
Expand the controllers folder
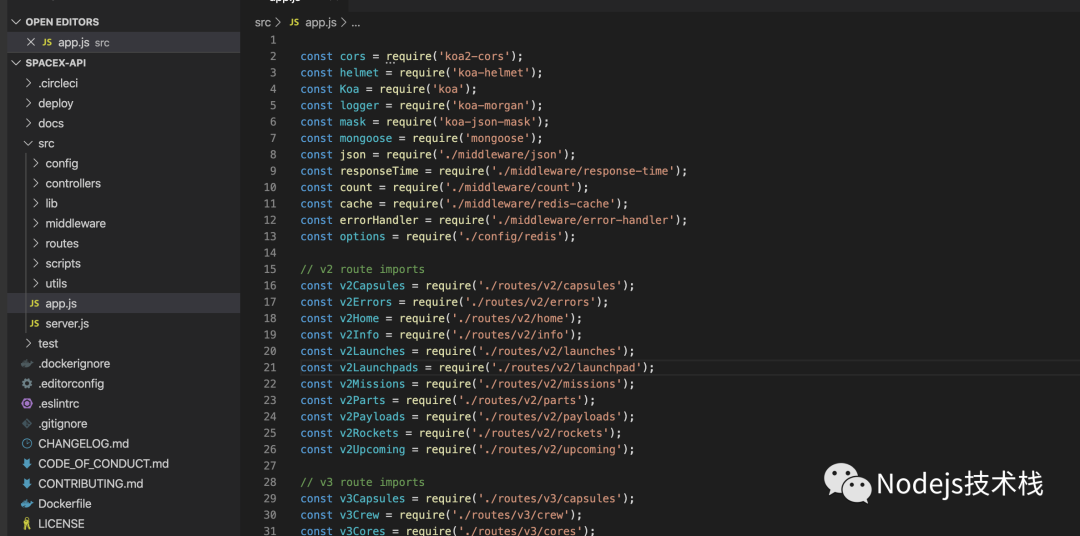click(x=36, y=183)
